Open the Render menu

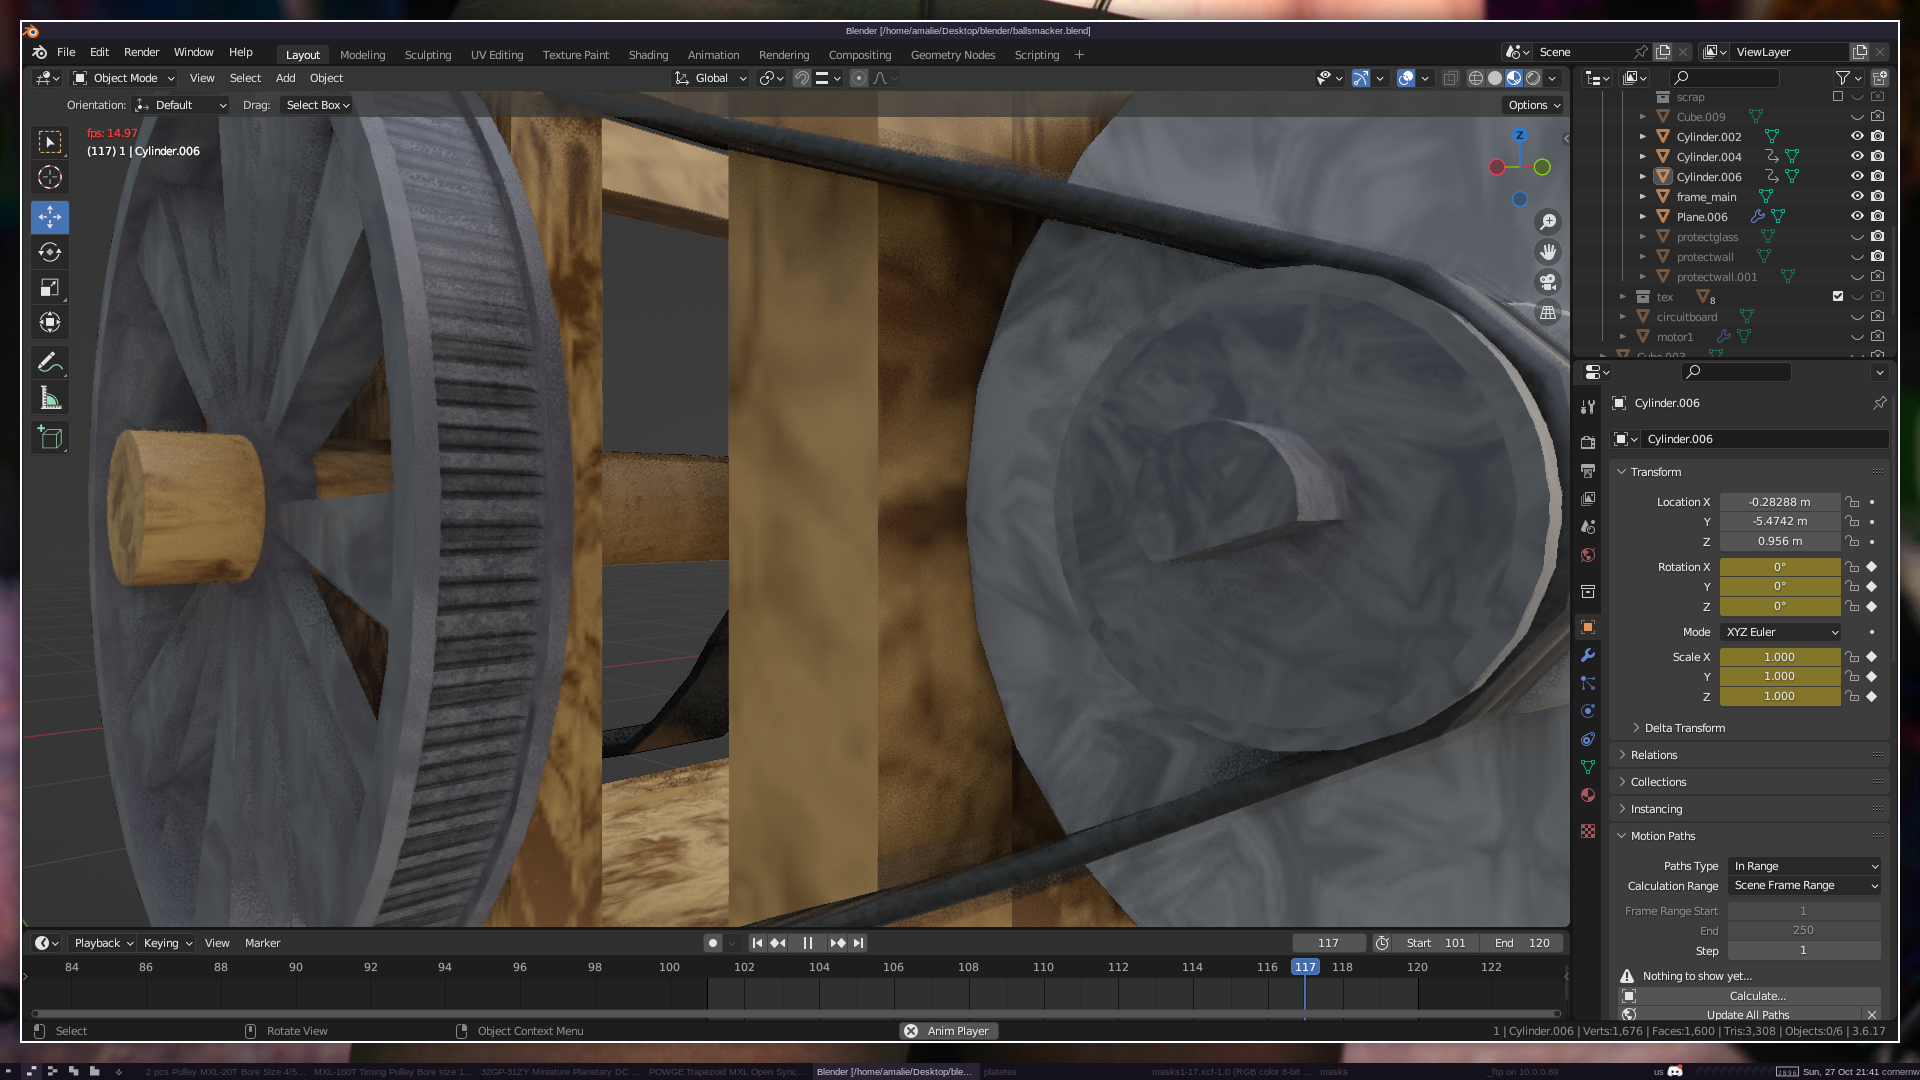pos(141,52)
